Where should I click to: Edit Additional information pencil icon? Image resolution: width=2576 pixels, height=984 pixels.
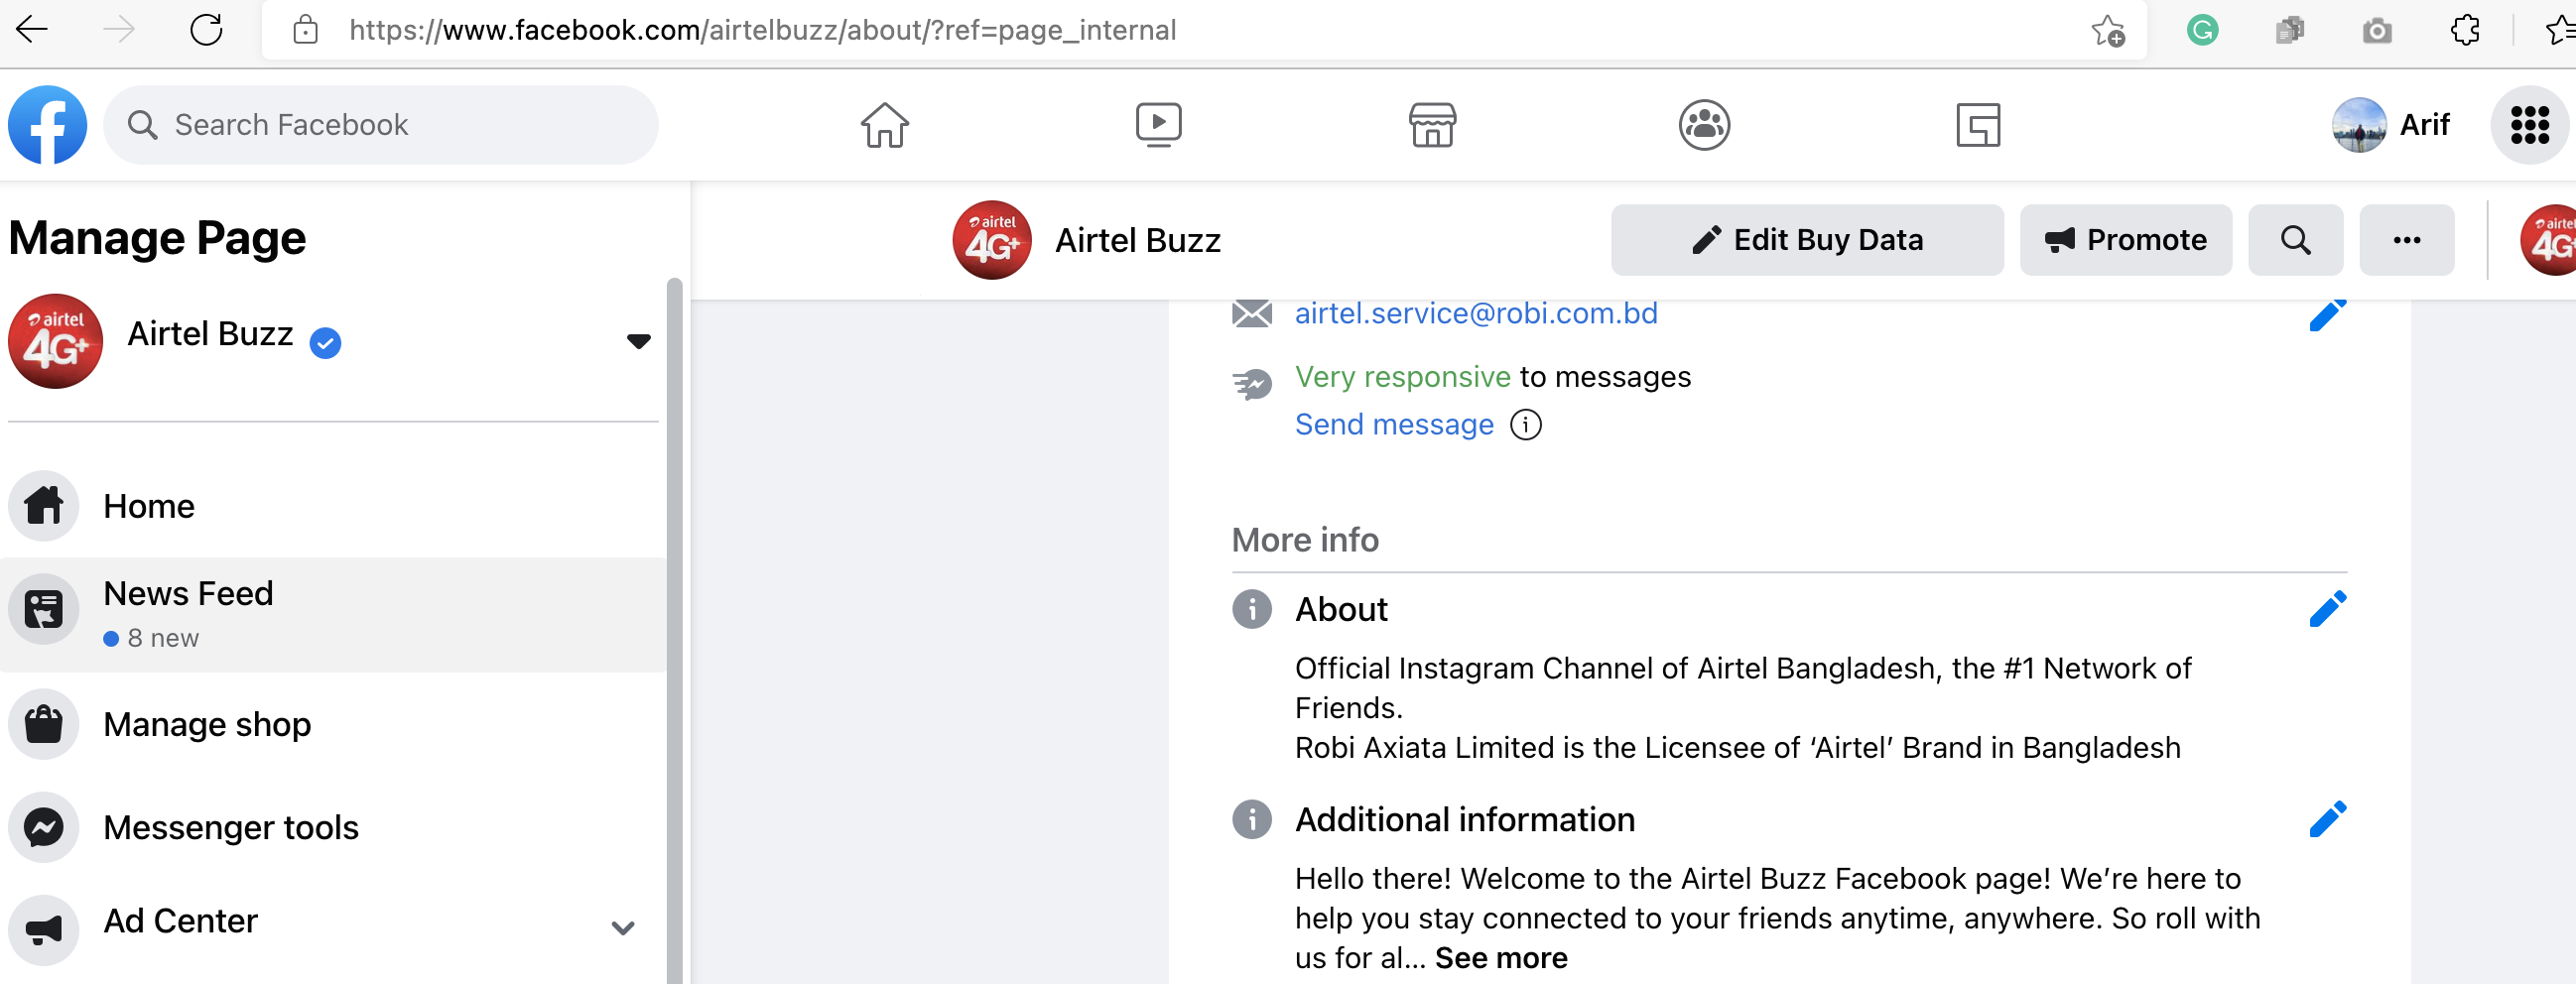point(2327,819)
